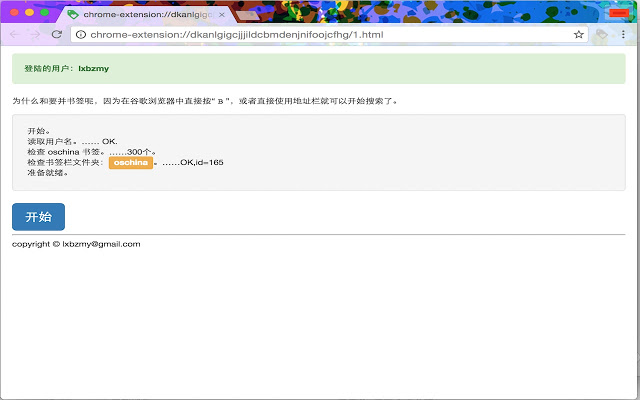Click the browser back arrow
640x400 pixels.
(x=14, y=34)
